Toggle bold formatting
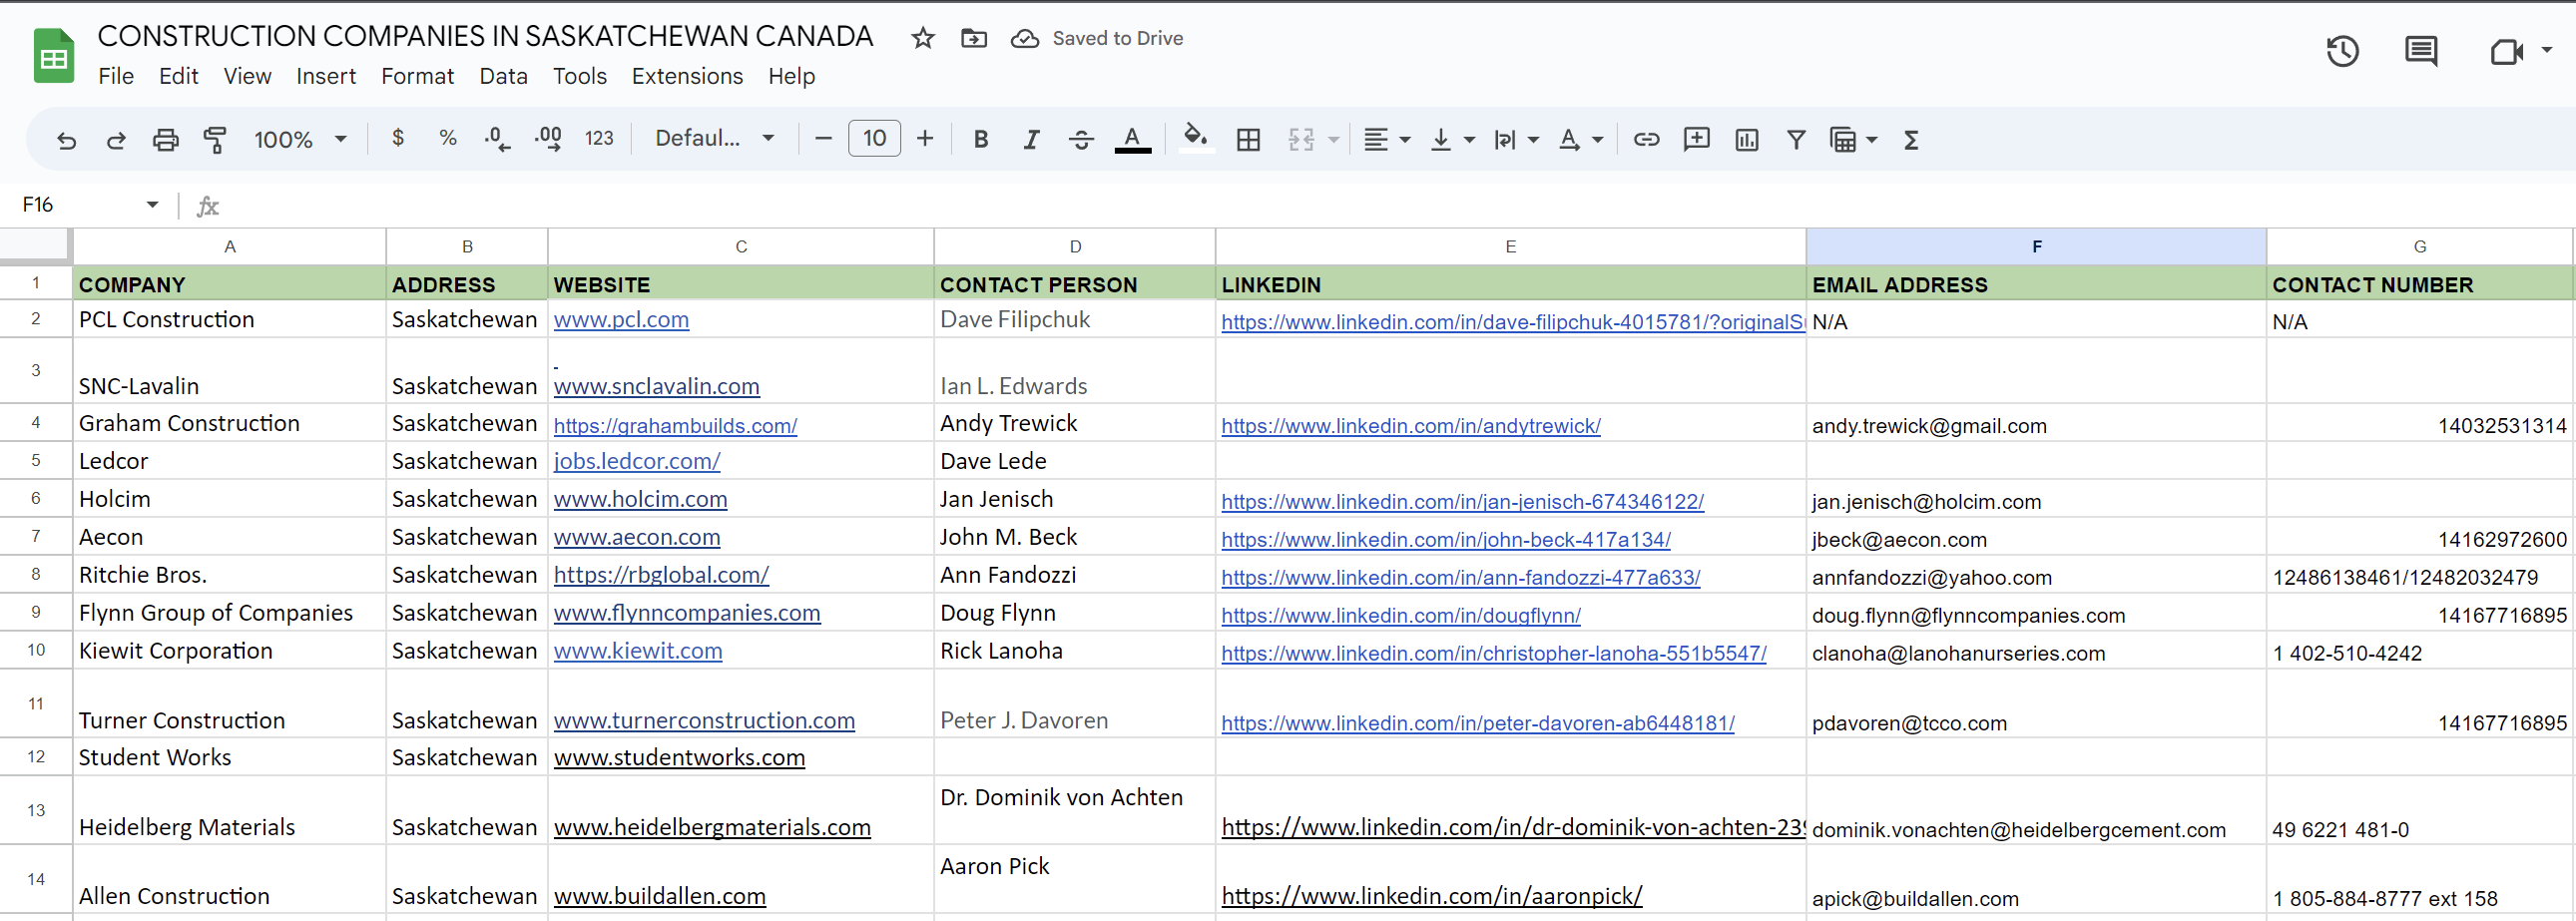The image size is (2576, 921). pyautogui.click(x=980, y=140)
